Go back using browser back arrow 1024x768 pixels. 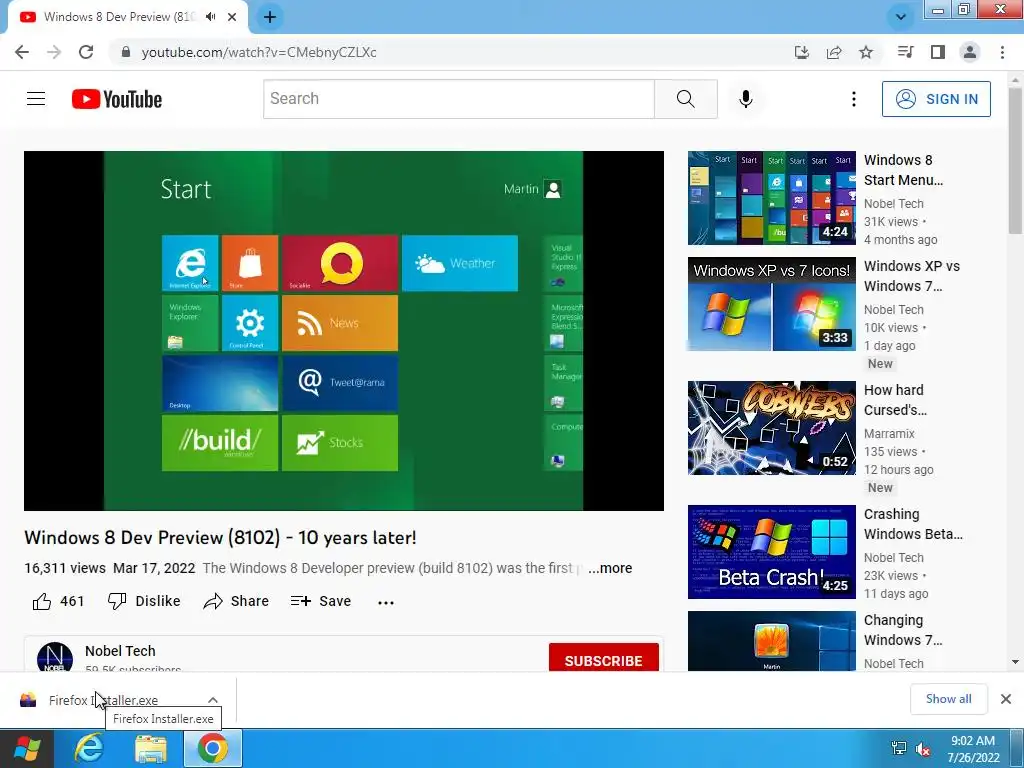click(22, 52)
